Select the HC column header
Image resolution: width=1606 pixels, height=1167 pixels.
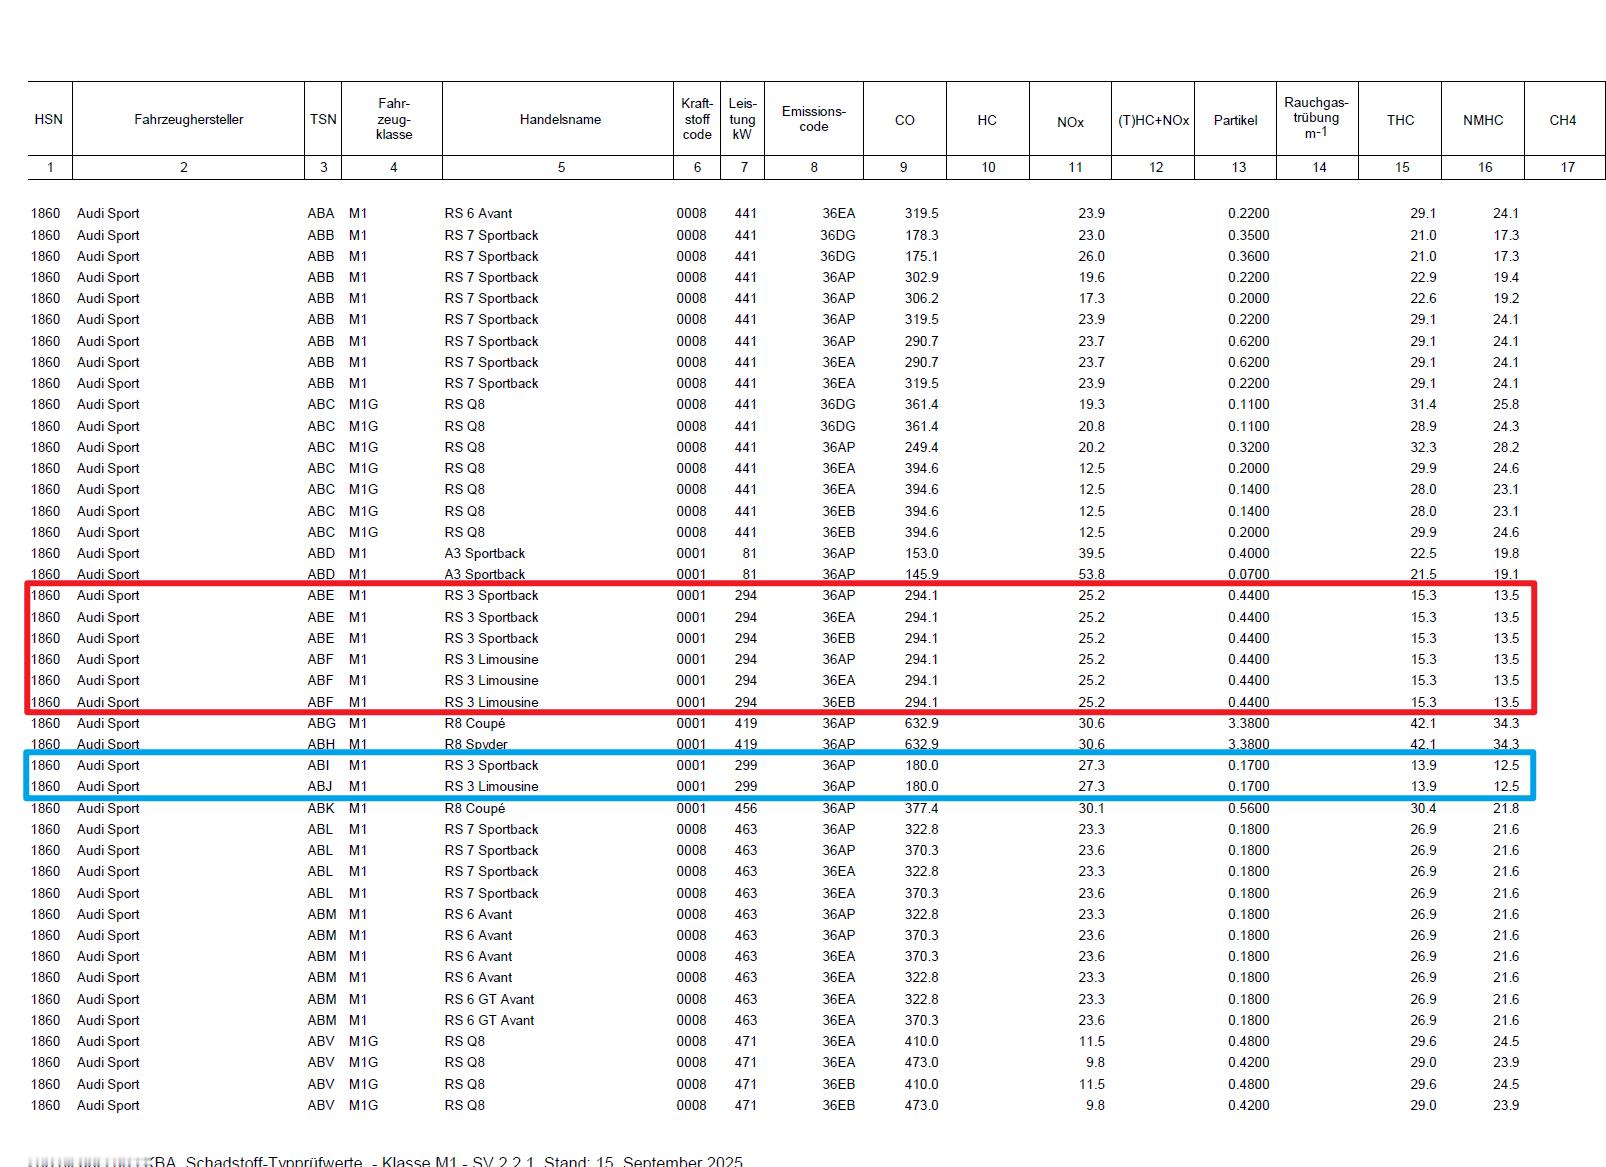coord(987,120)
